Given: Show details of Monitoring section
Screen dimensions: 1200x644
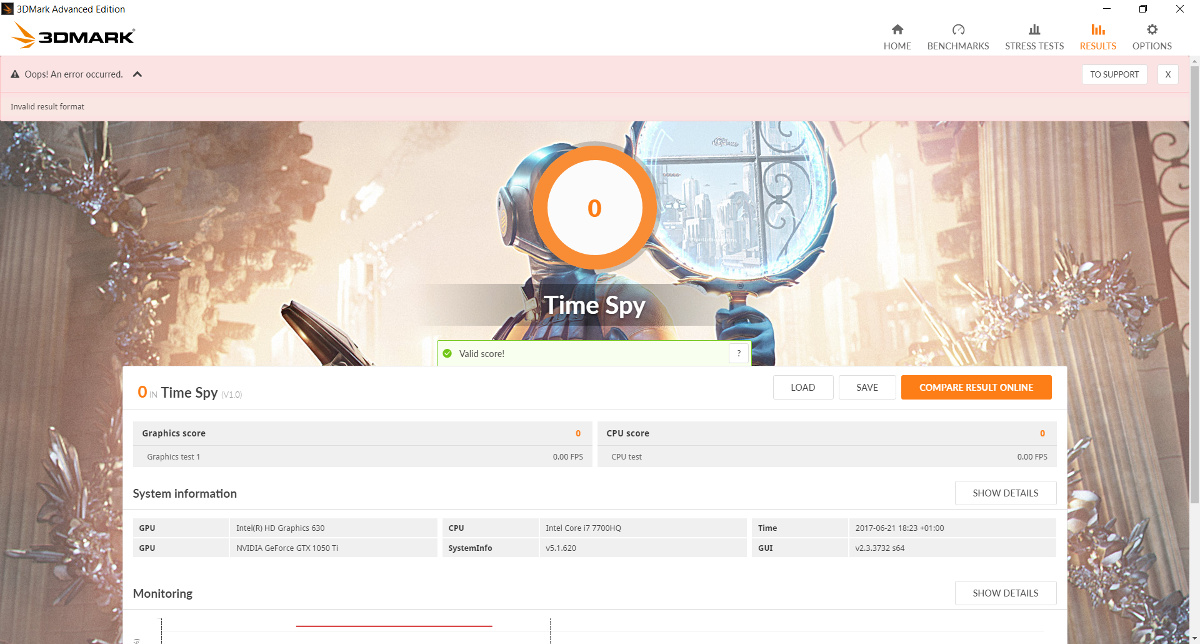Looking at the screenshot, I should [1005, 593].
